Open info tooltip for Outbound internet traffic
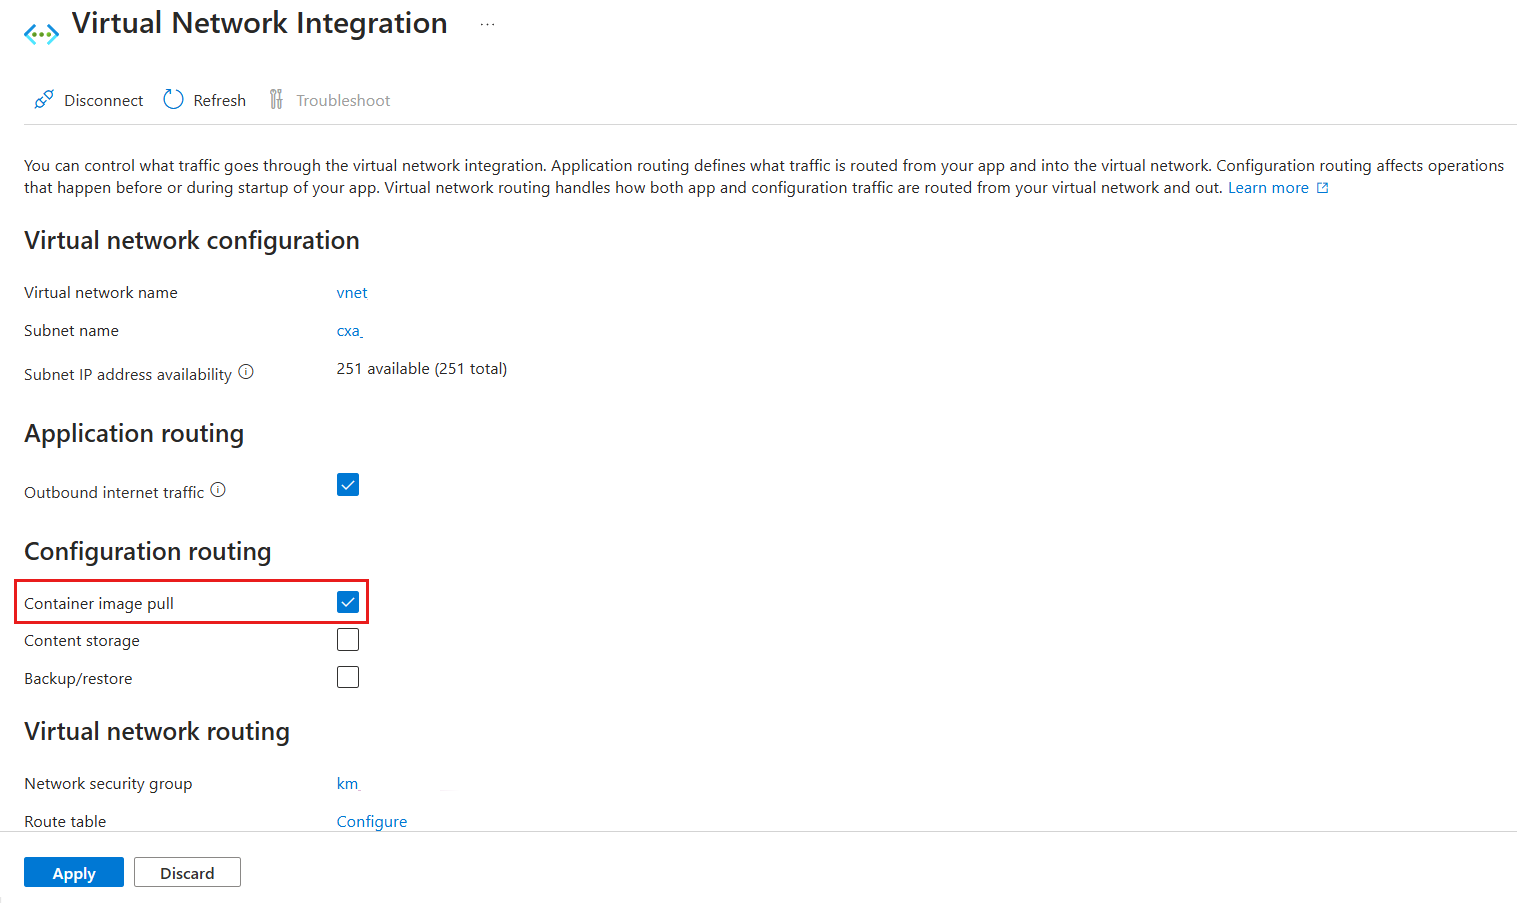 (x=218, y=490)
